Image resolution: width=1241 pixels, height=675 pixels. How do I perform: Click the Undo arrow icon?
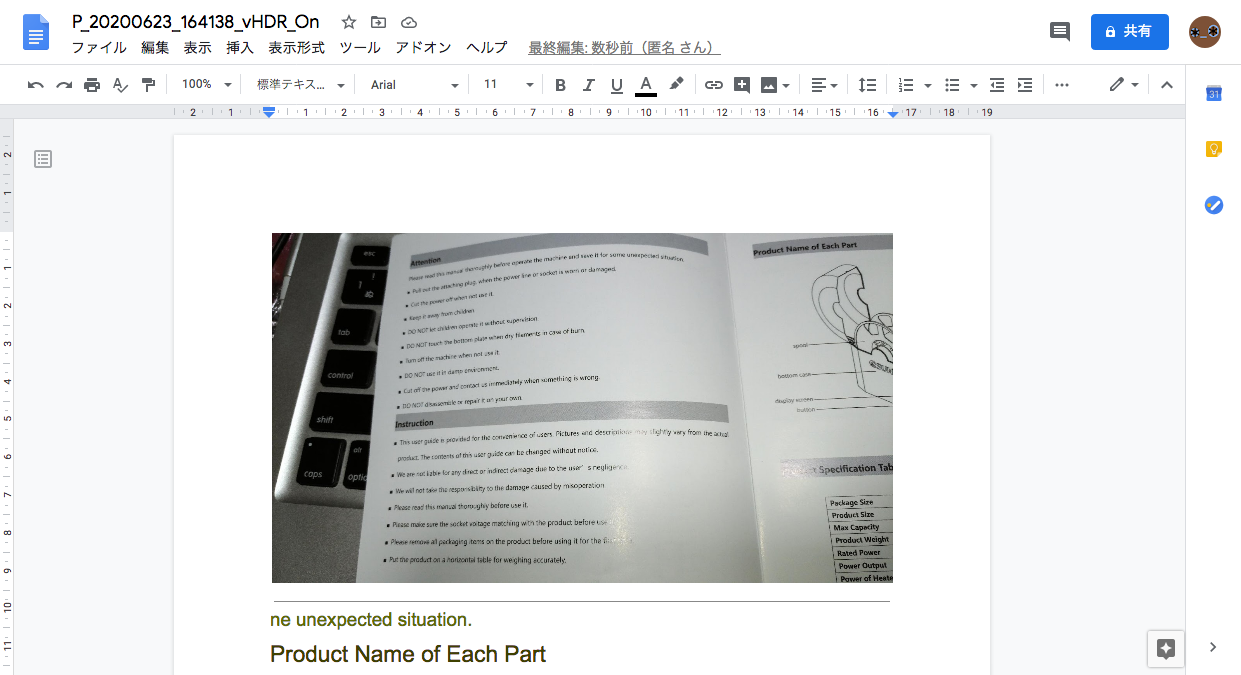click(36, 85)
